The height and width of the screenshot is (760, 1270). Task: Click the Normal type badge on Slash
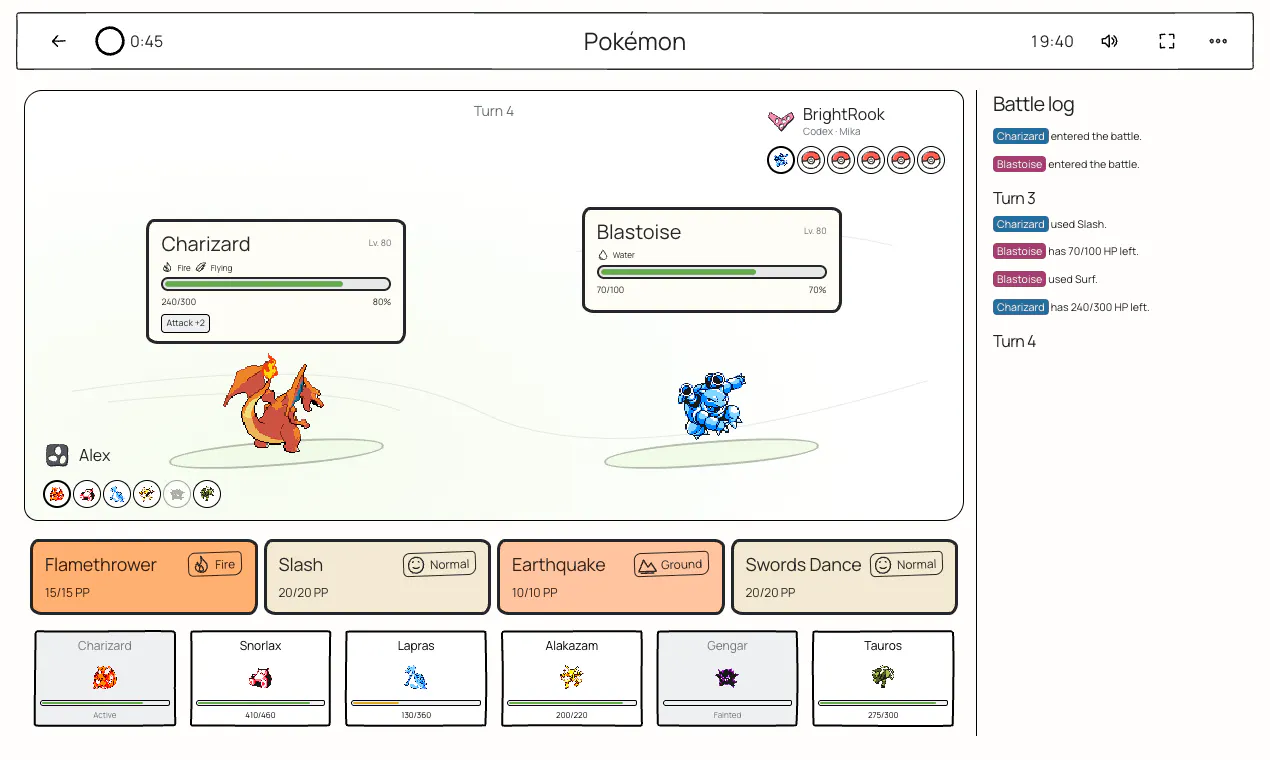(x=439, y=565)
